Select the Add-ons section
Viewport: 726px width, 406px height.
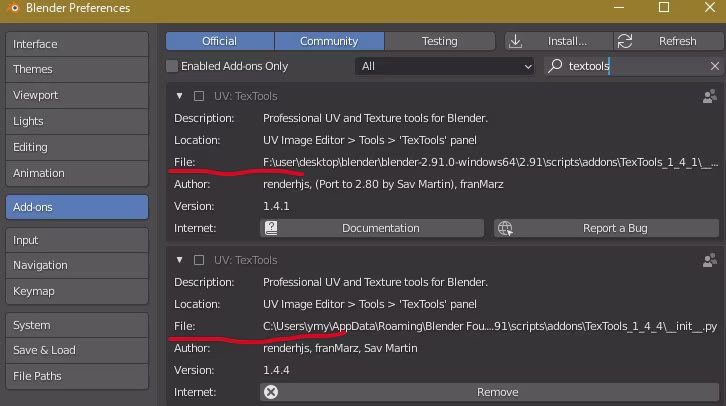[77, 207]
